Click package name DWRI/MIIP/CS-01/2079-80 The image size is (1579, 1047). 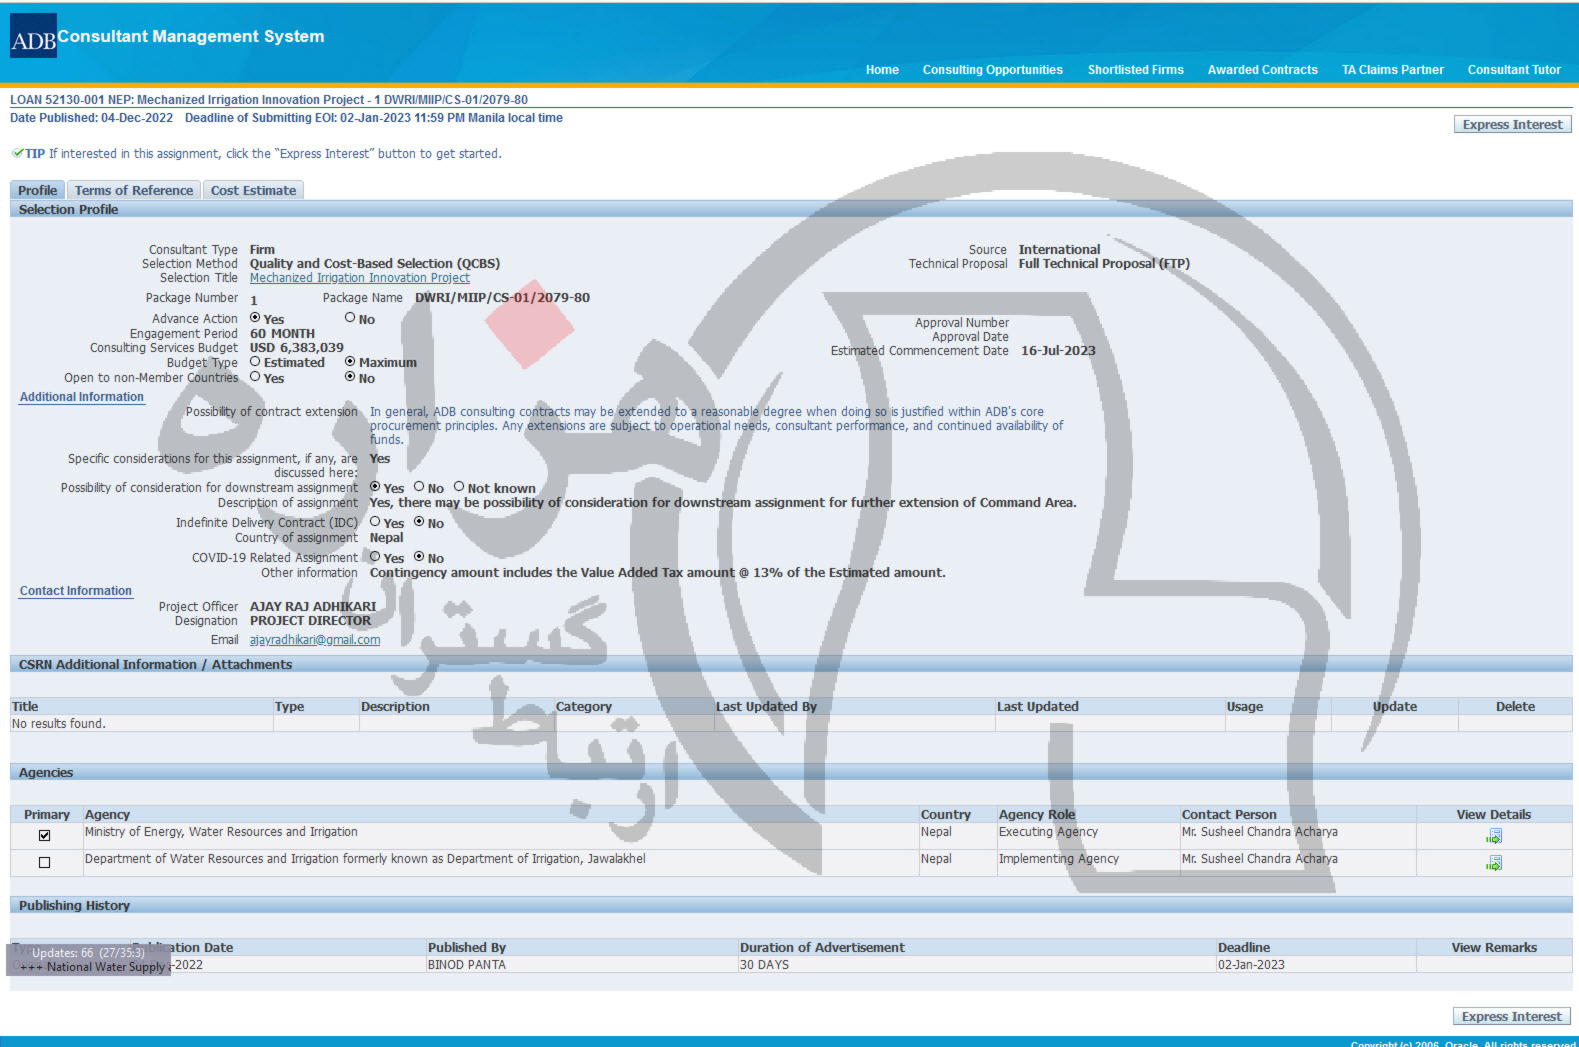[502, 298]
